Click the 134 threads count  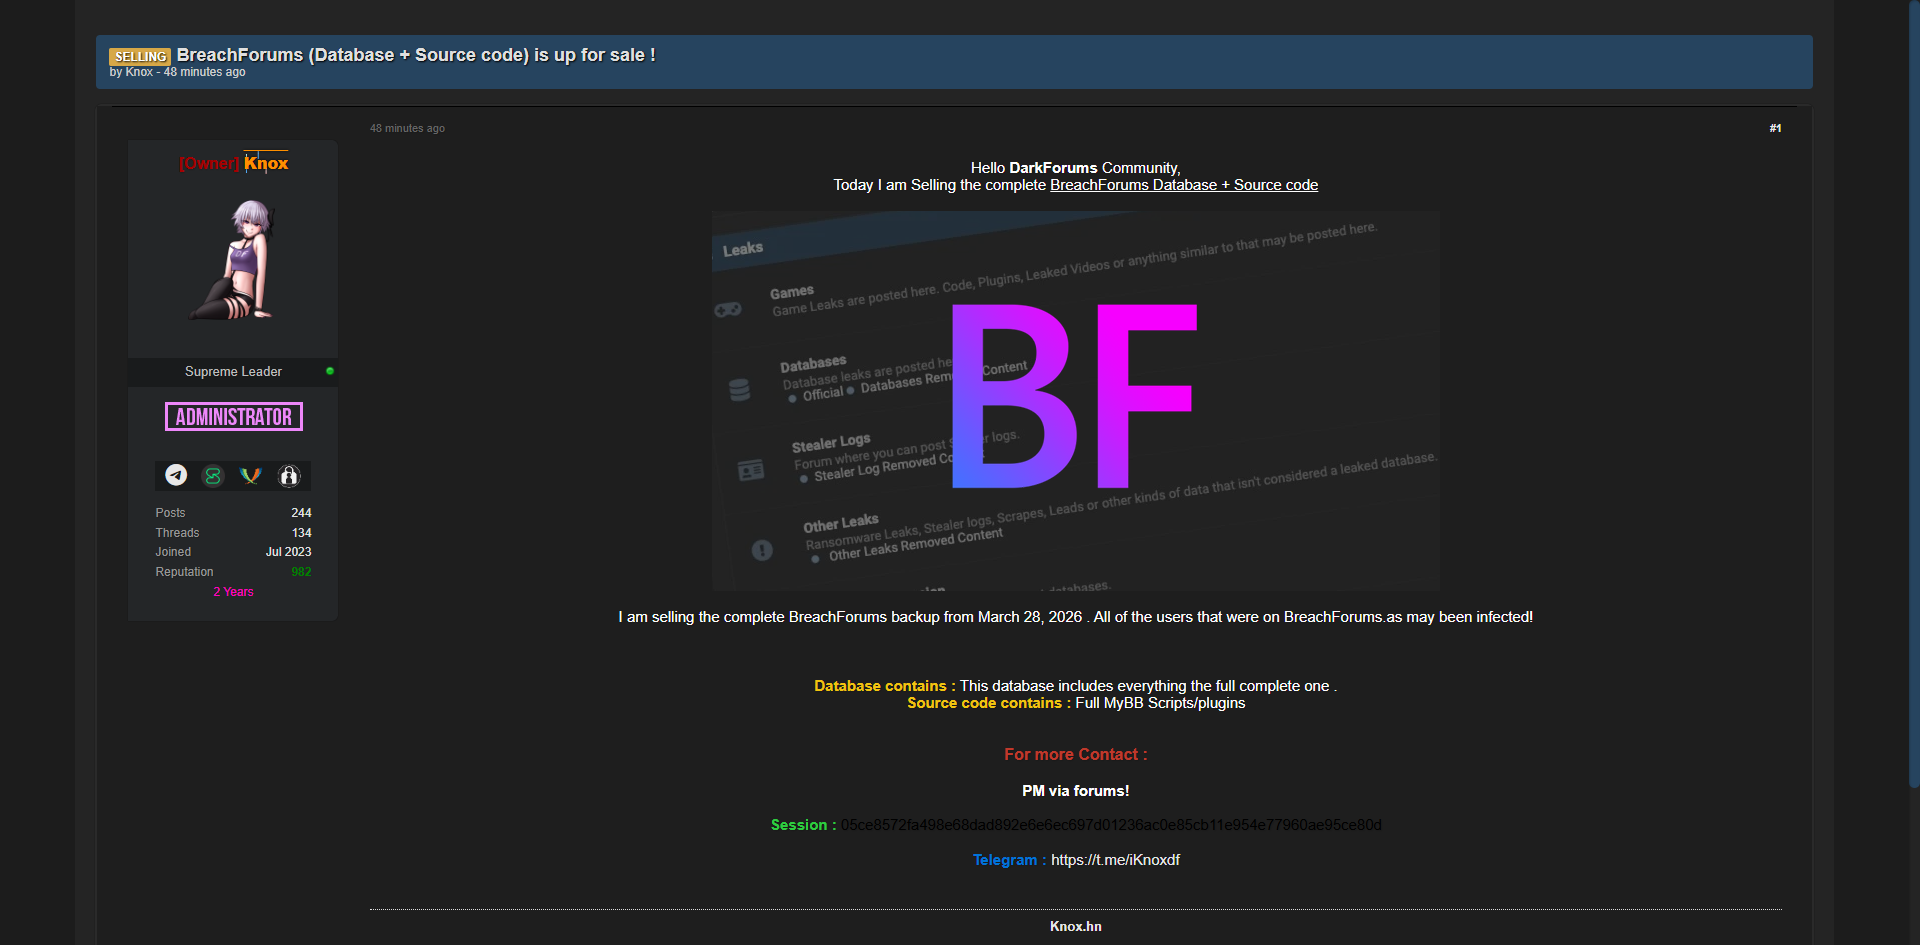click(x=301, y=533)
